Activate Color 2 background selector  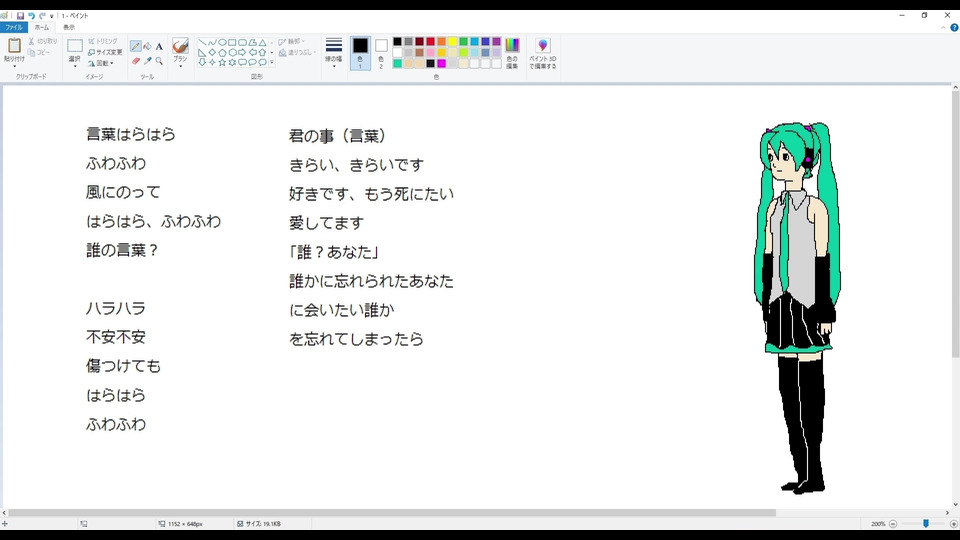point(381,53)
